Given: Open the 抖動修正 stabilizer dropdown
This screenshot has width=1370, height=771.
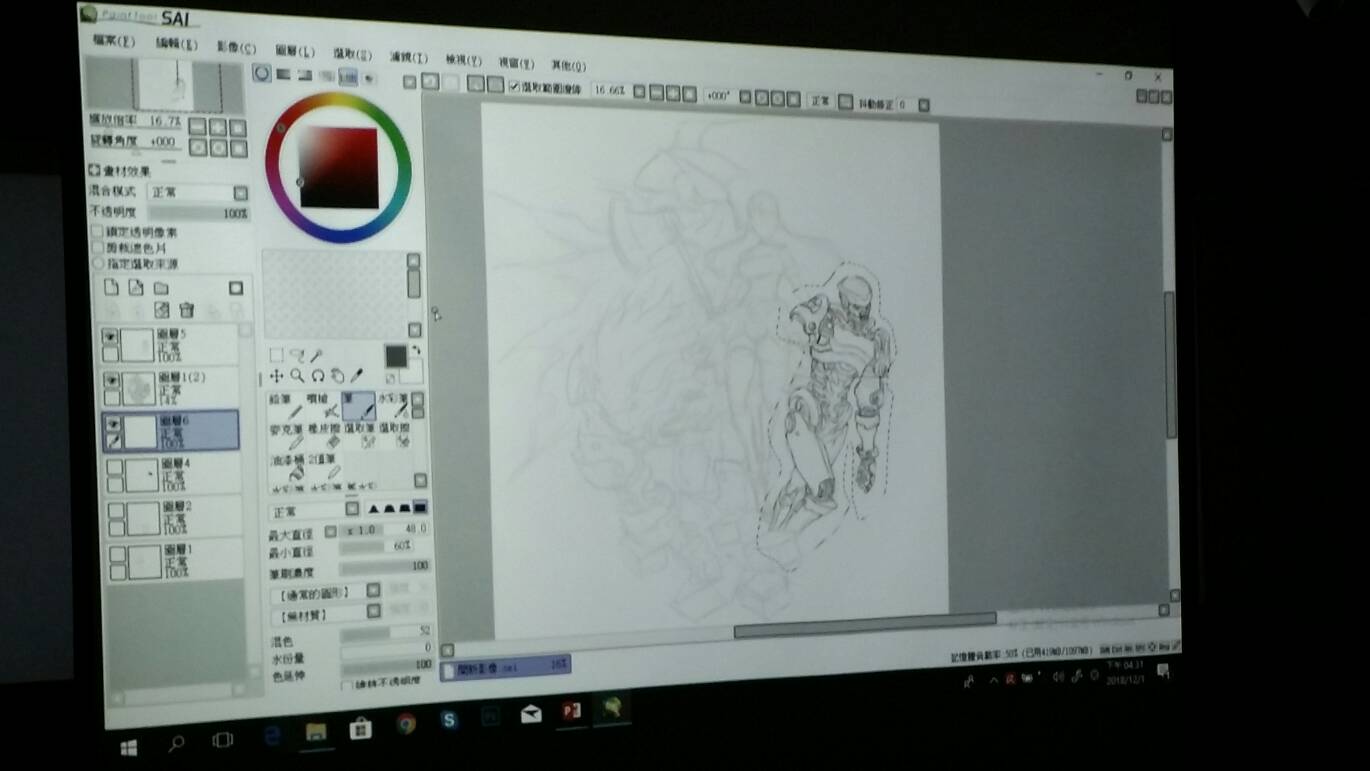Looking at the screenshot, I should [x=923, y=105].
